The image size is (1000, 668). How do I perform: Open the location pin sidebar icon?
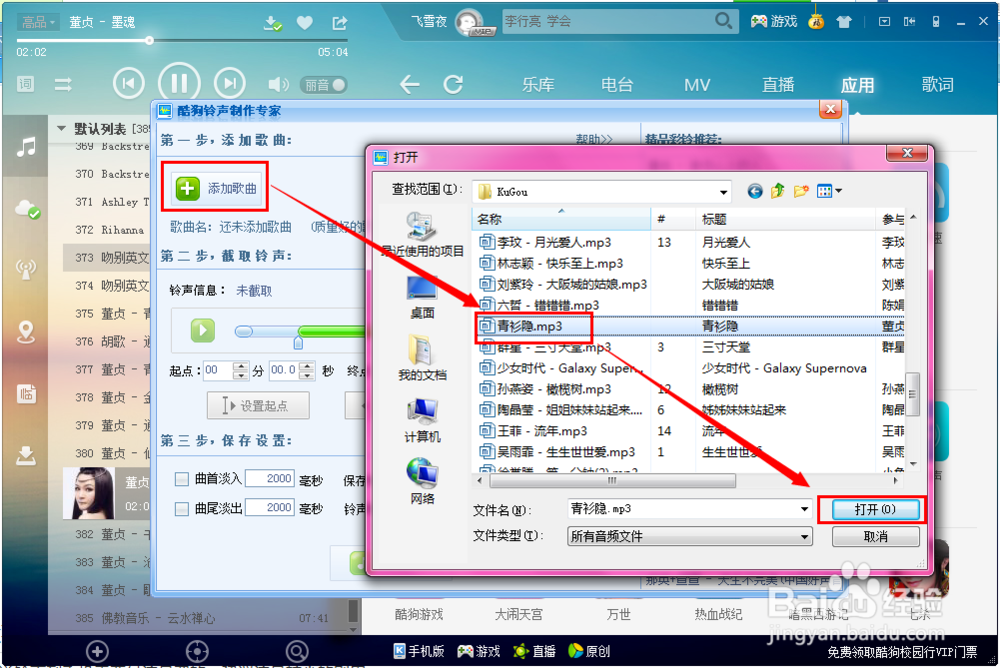[26, 332]
